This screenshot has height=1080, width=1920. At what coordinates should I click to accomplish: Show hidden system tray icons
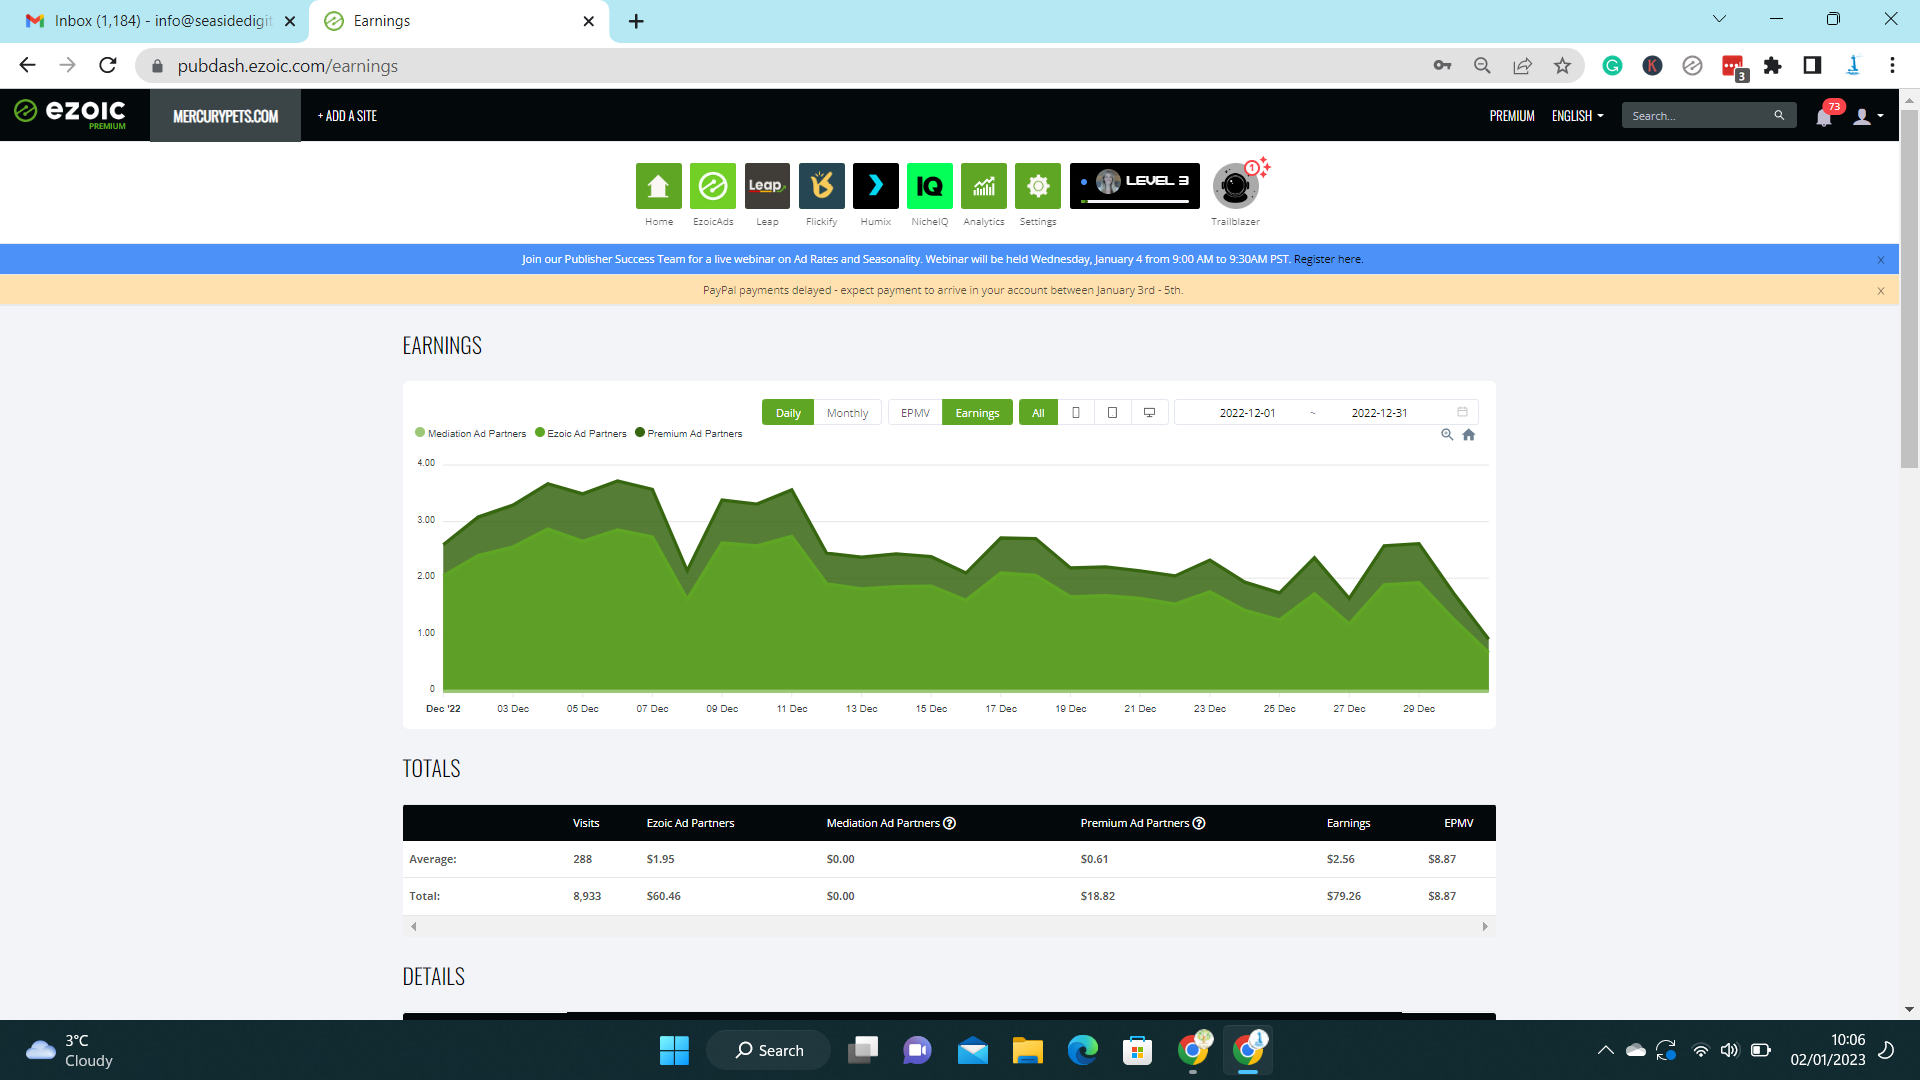click(1605, 1050)
